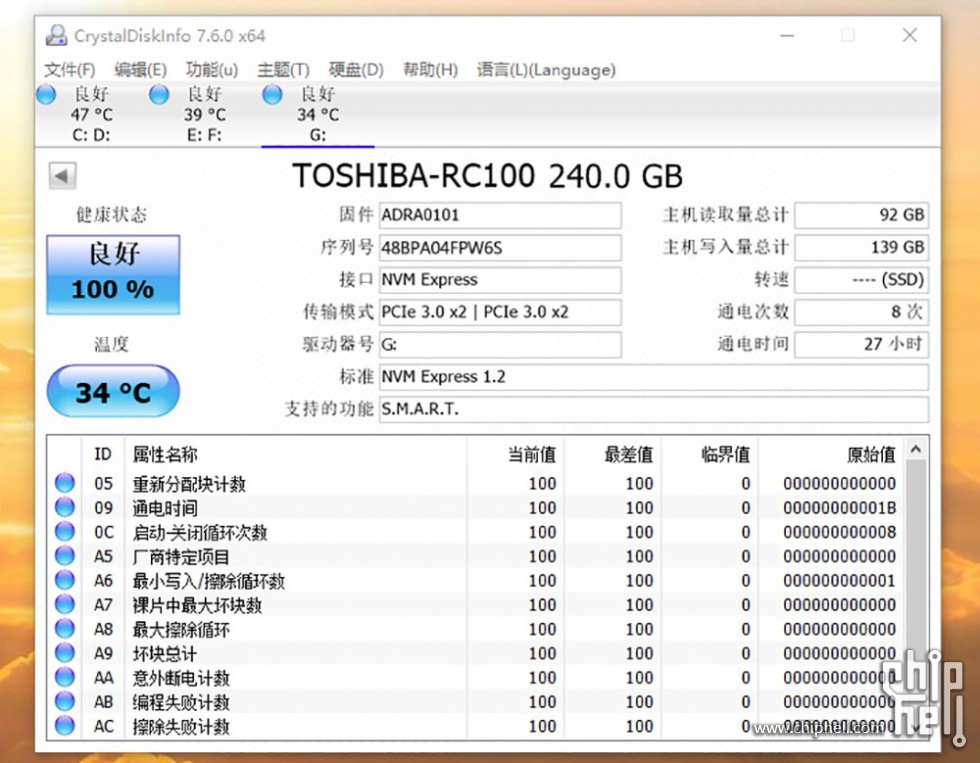Screen dimensions: 980x763
Task: Open the 编辑(E) menu
Action: [x=141, y=69]
